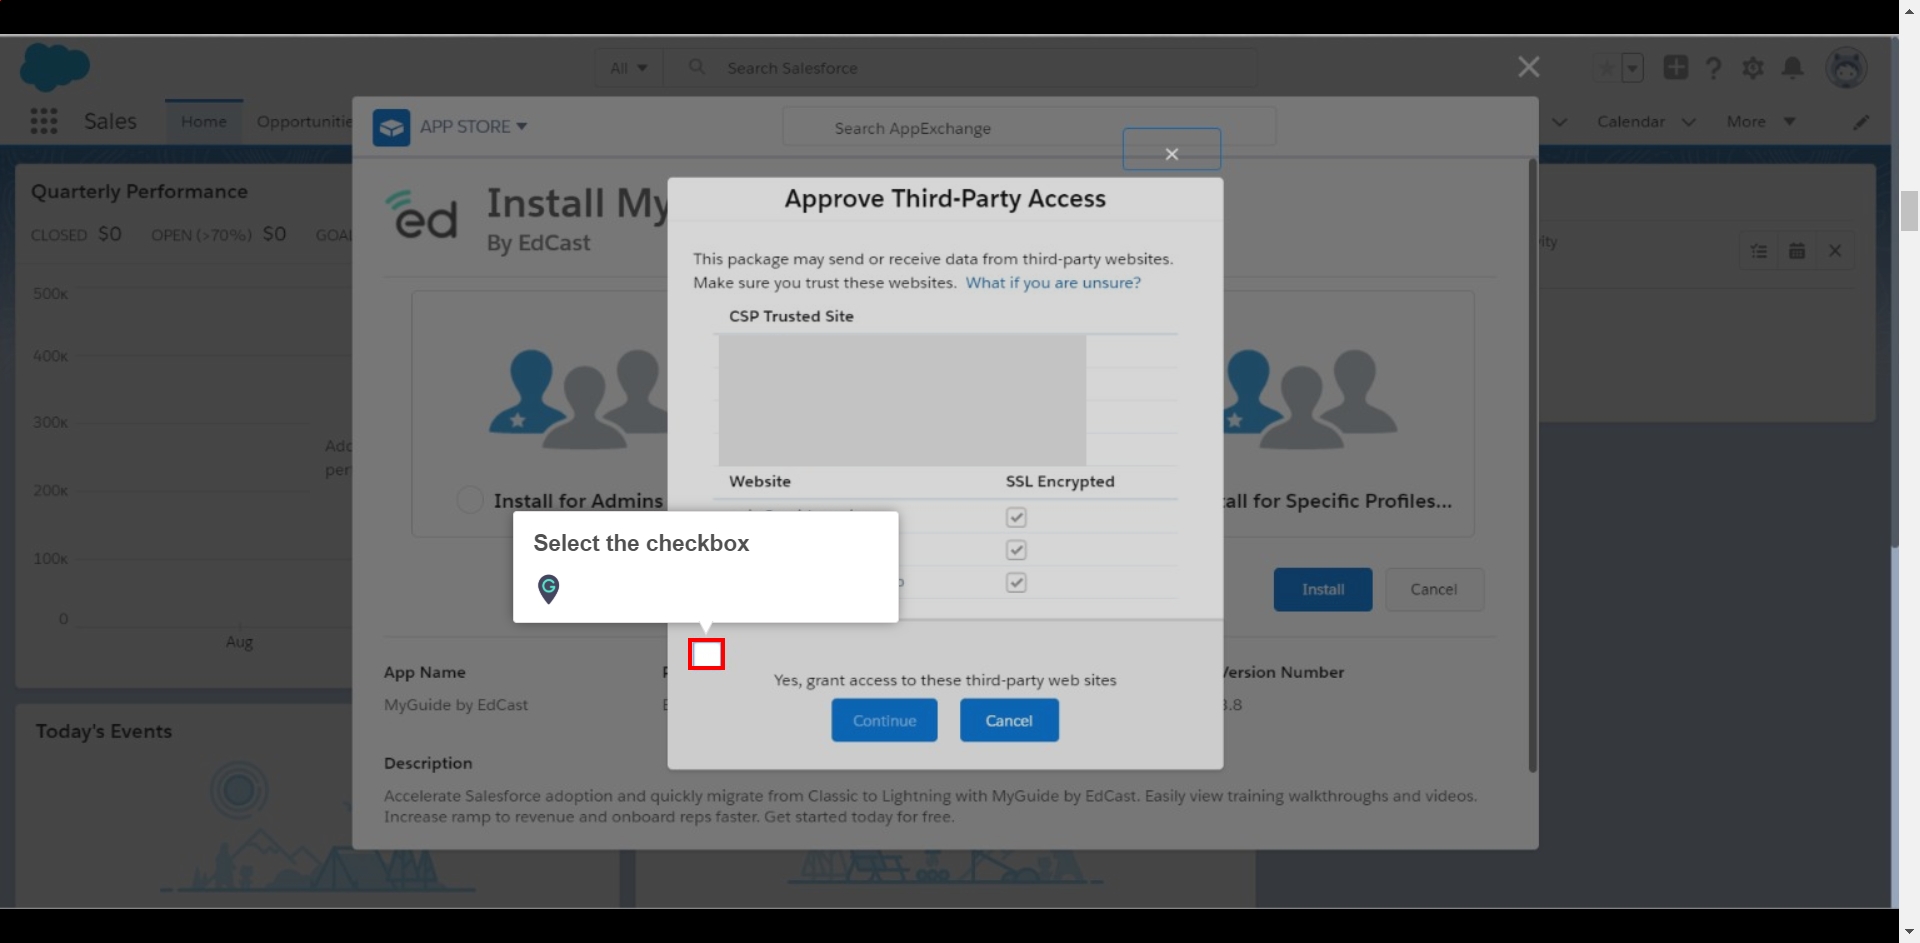Open the APP STORE dropdown
Screen dimensions: 1920x943
(473, 127)
